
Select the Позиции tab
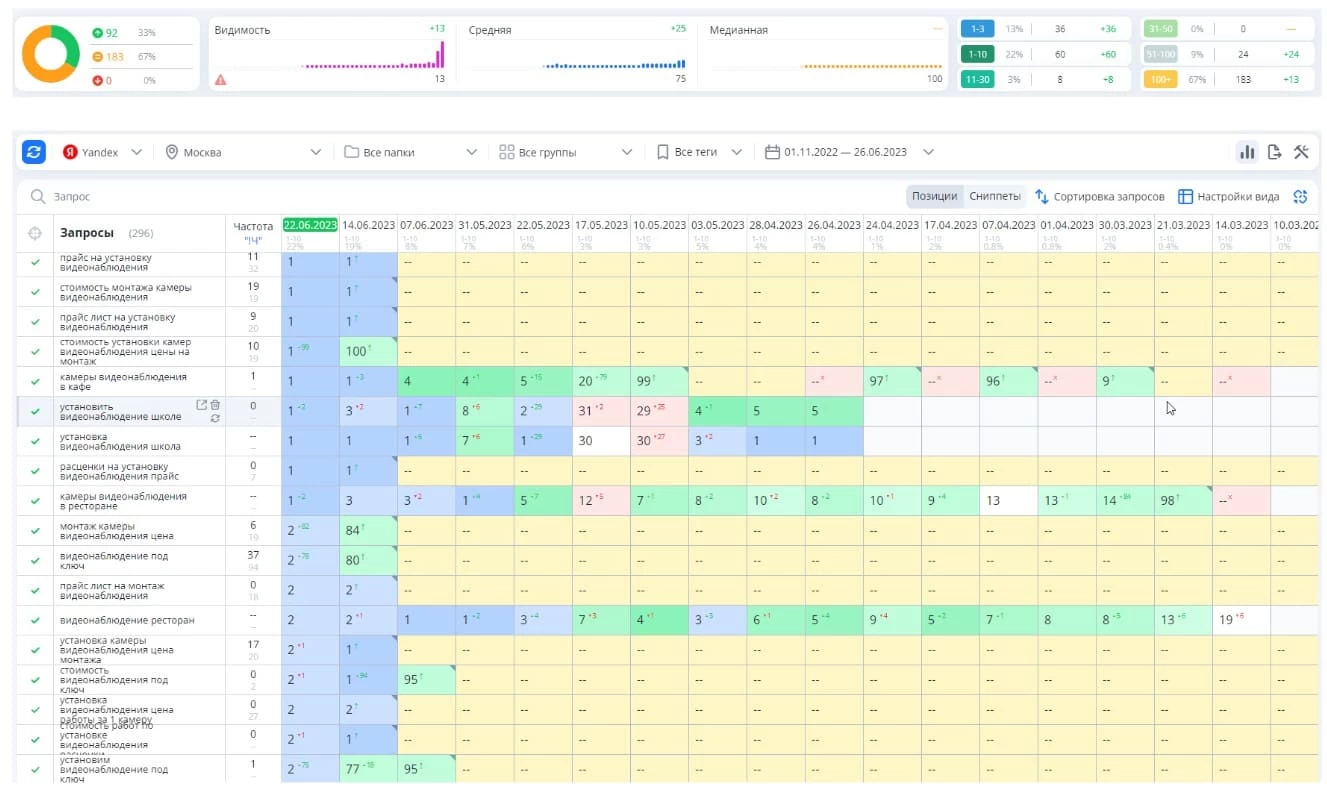click(935, 196)
